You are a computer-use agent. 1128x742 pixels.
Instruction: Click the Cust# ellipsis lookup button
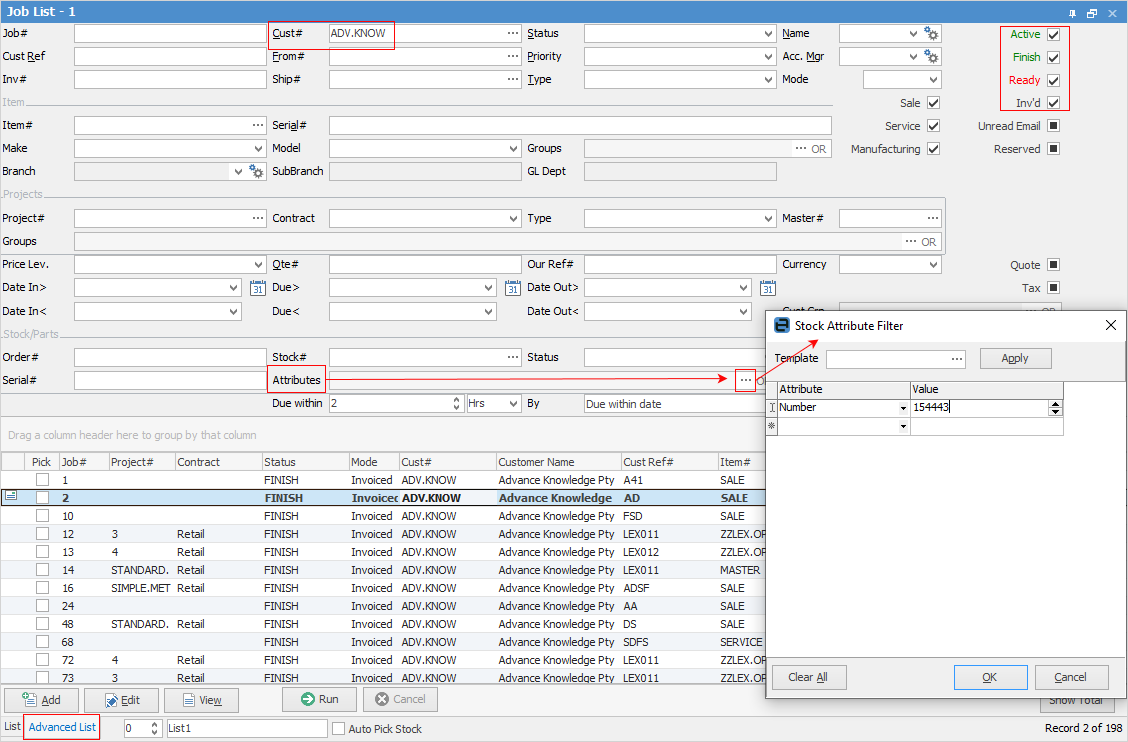[513, 34]
